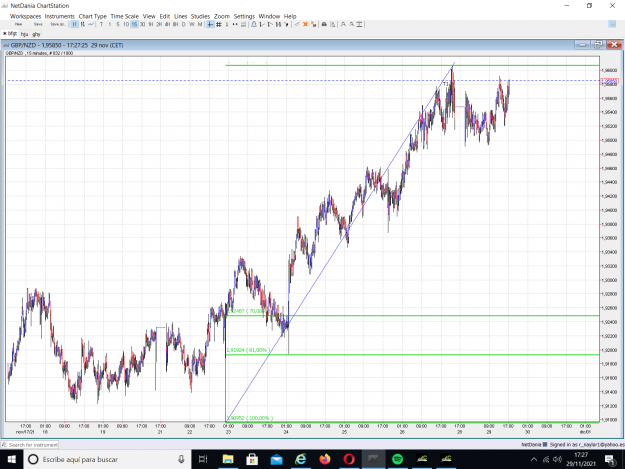Switch to the ghy workspace tab

click(x=36, y=34)
